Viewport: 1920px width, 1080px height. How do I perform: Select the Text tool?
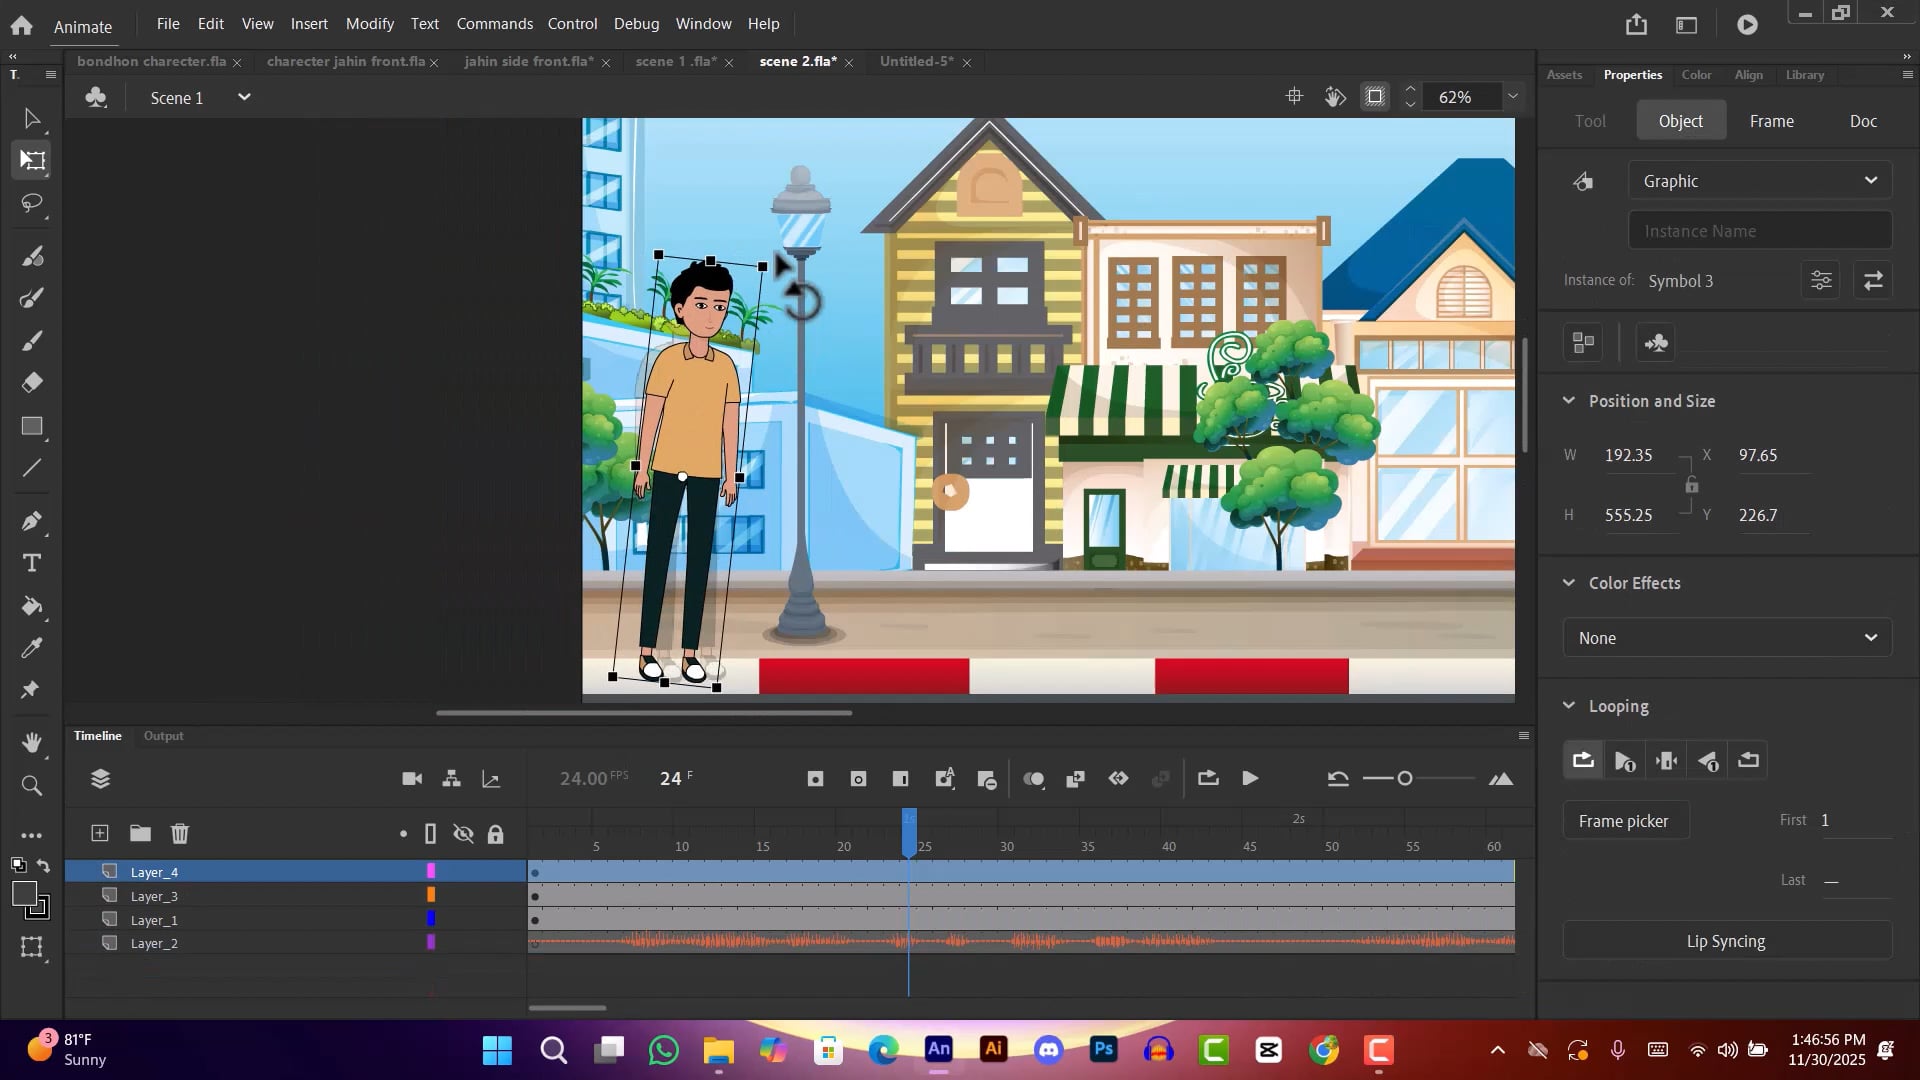(32, 563)
